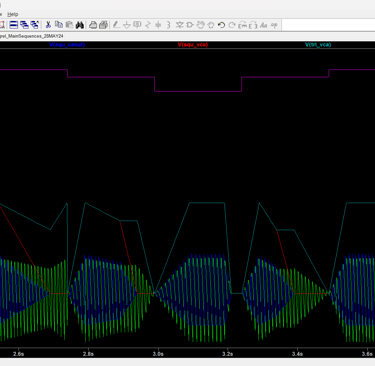Select the Component gate tool
Viewport: 375px width, 366px height.
click(190, 25)
